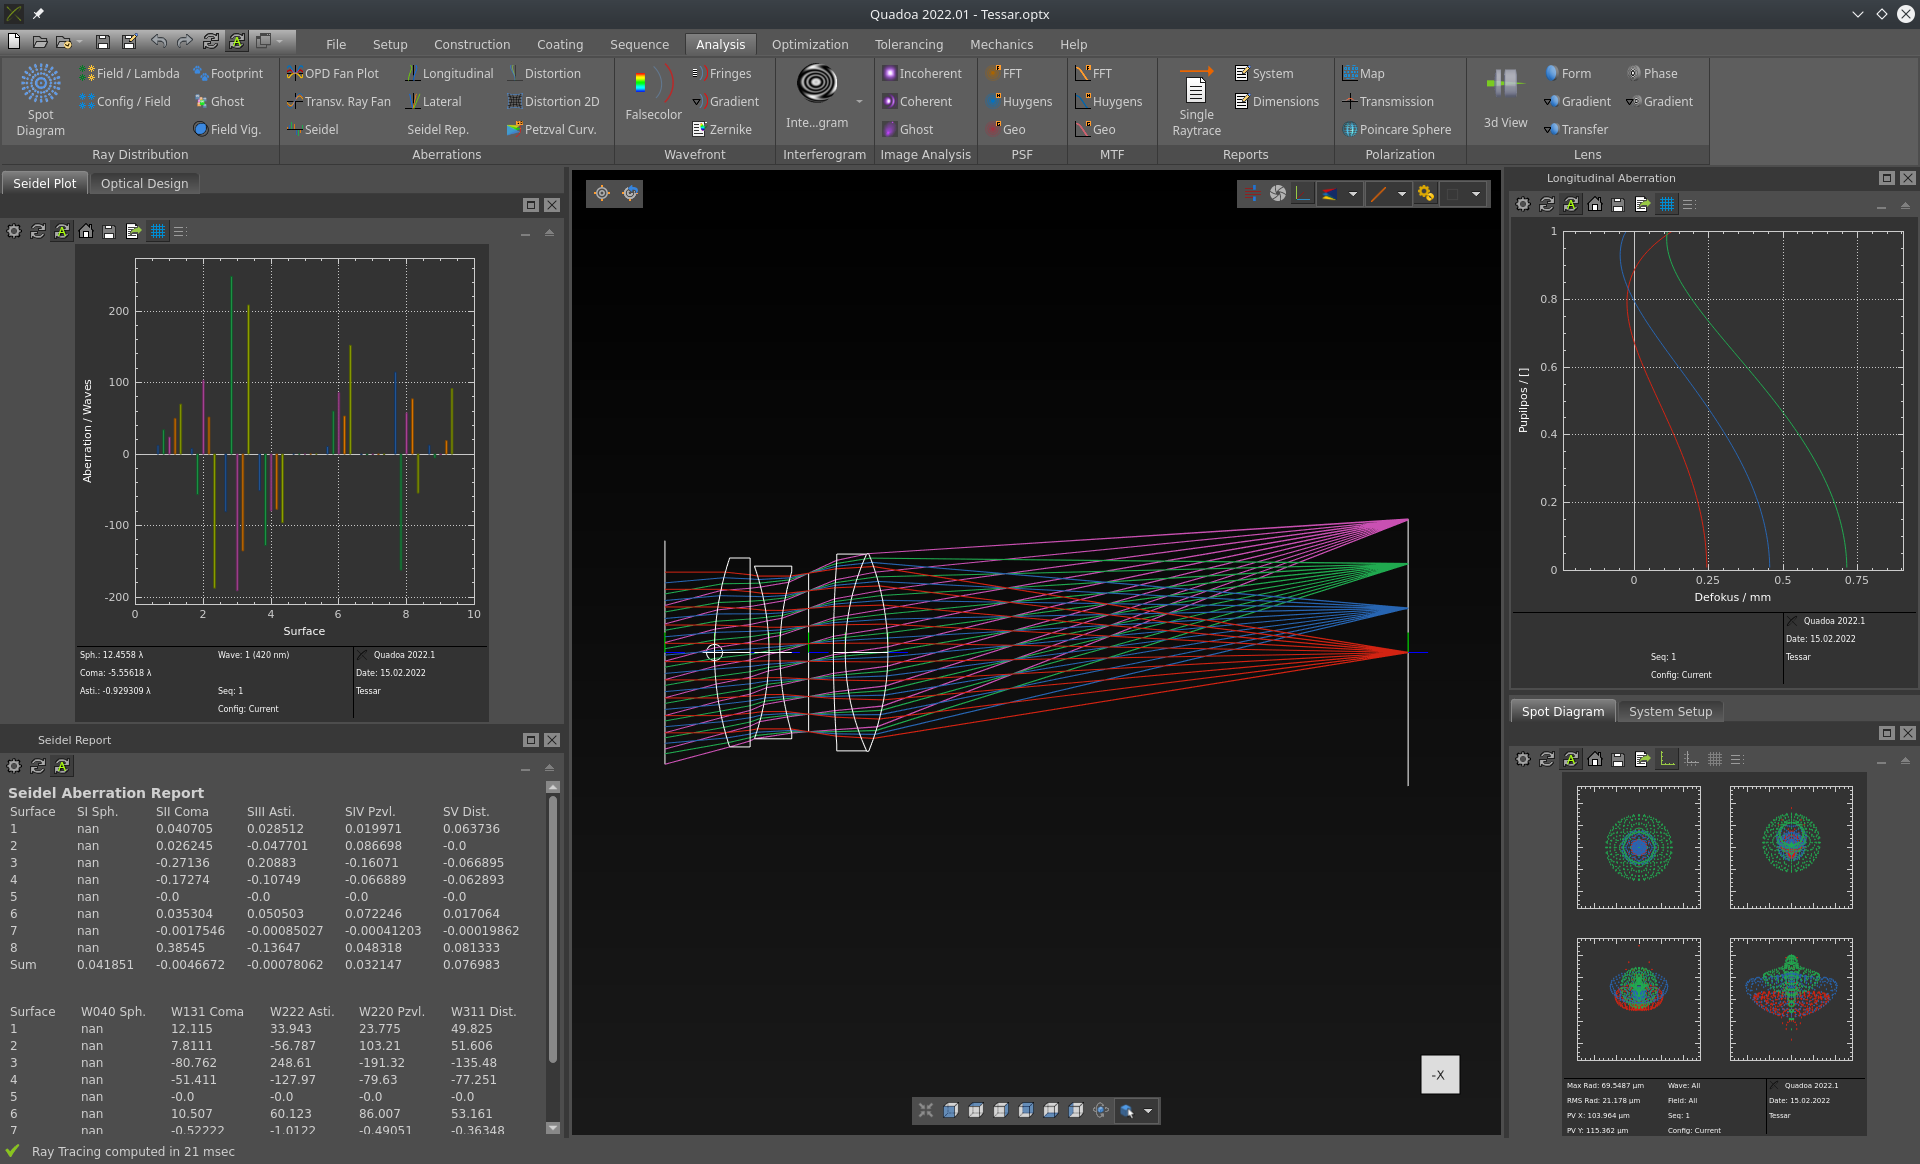Screen dimensions: 1920x1164
Task: Expand ray color mode dropdown in 3D viewport
Action: click(1353, 194)
